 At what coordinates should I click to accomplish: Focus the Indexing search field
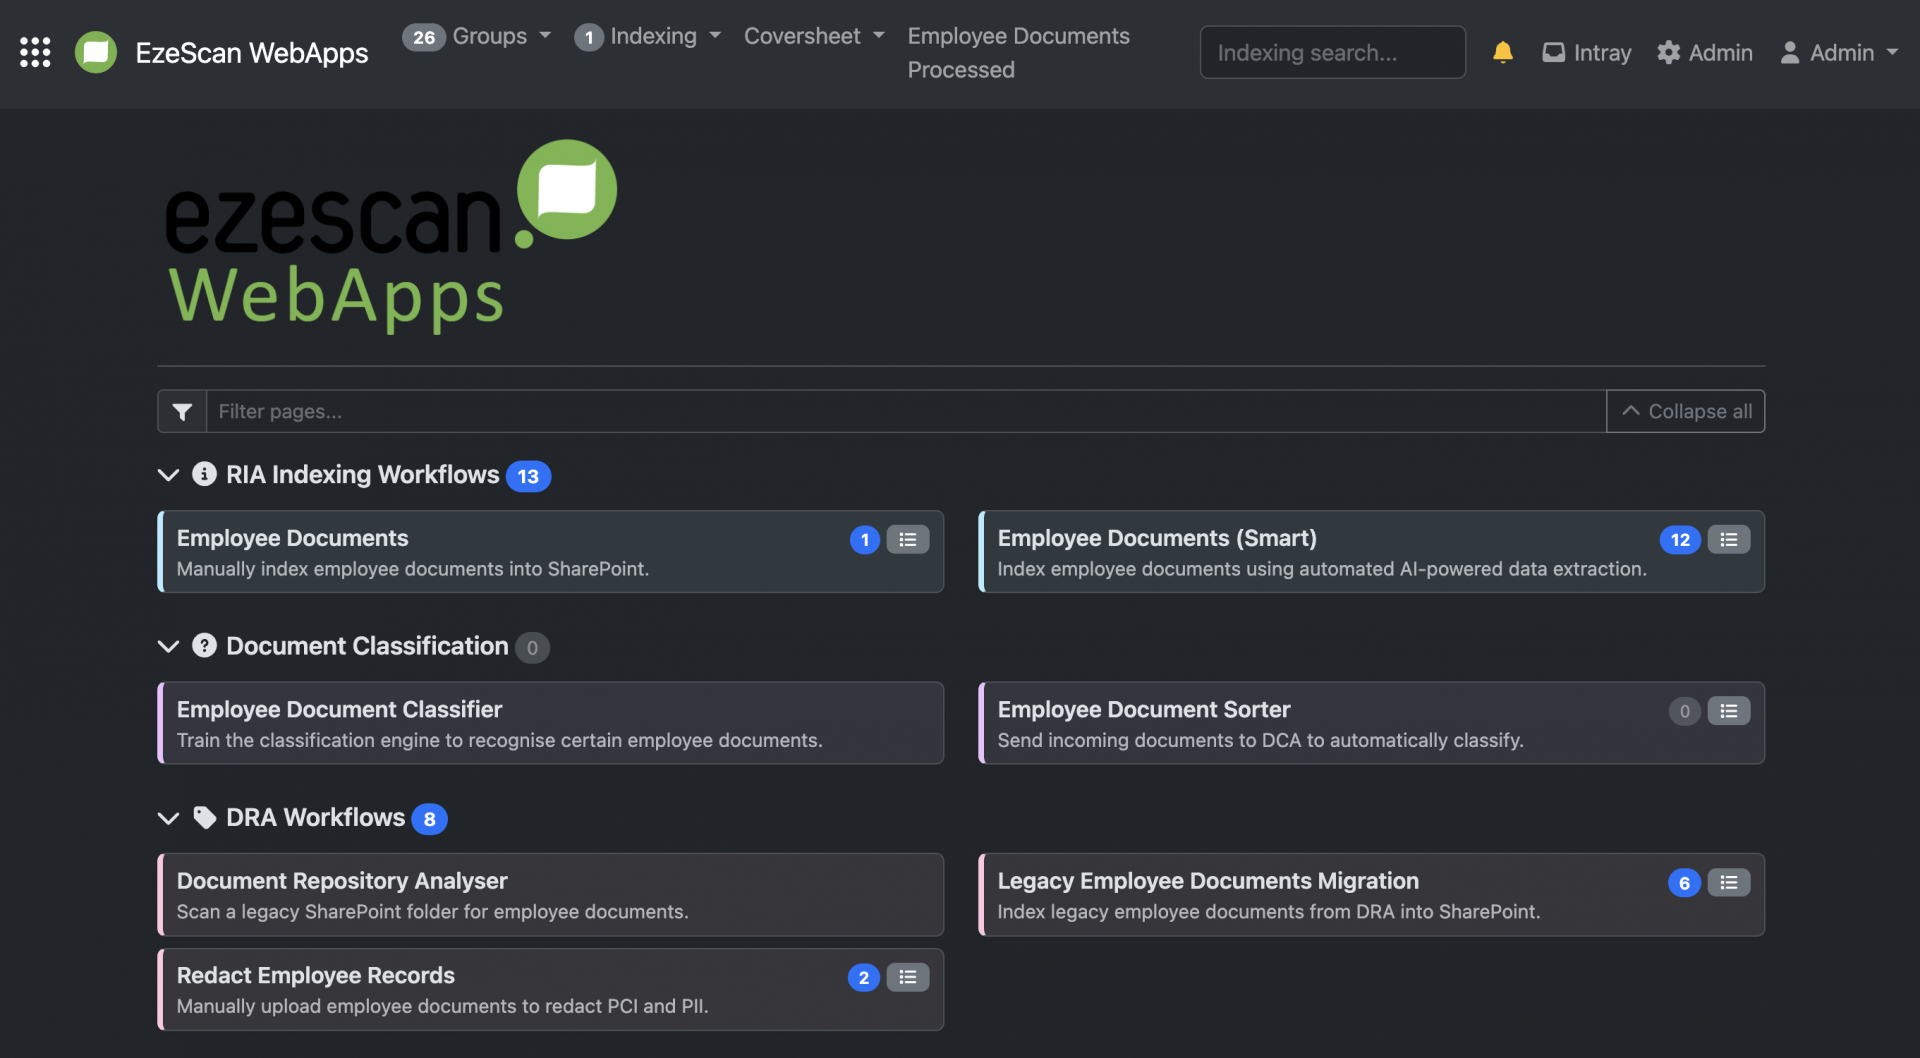pos(1332,52)
